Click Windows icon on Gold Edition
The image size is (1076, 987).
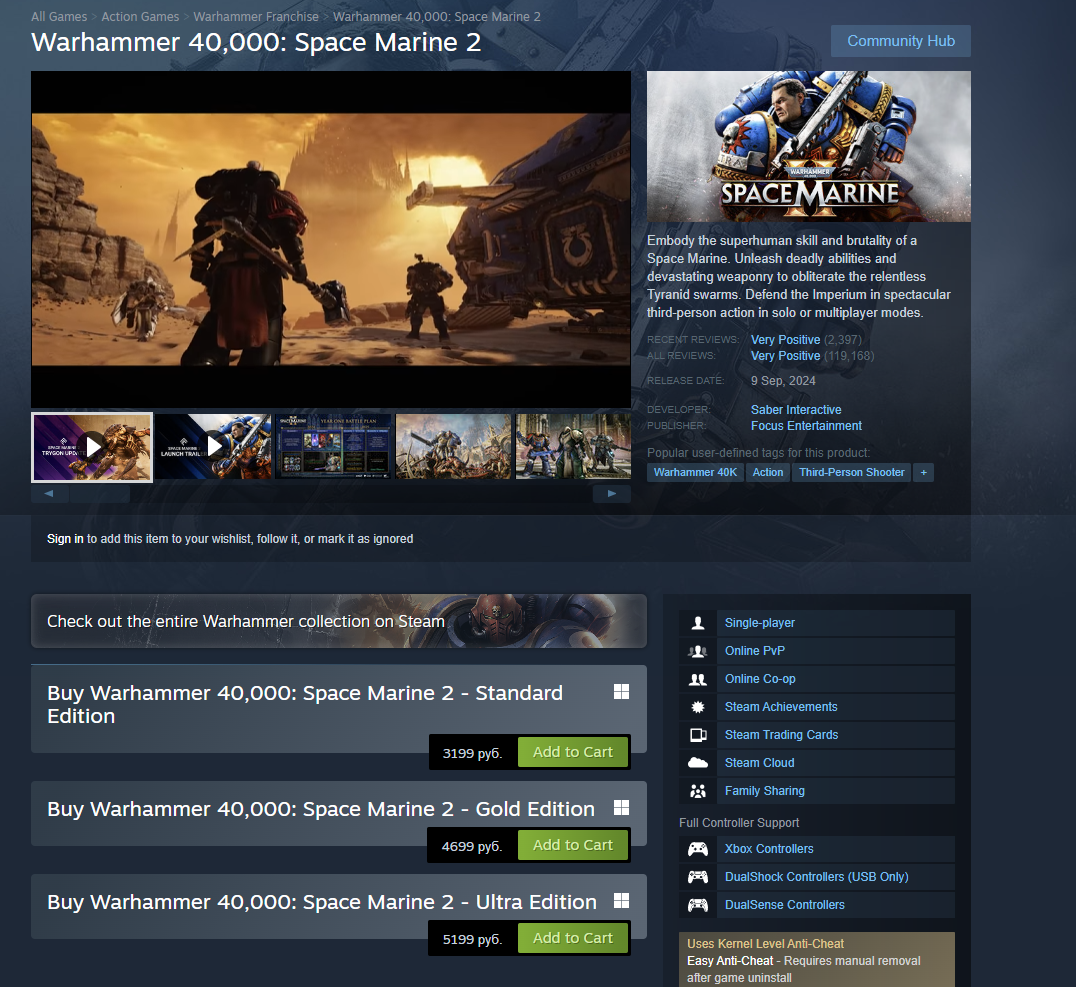(x=621, y=807)
